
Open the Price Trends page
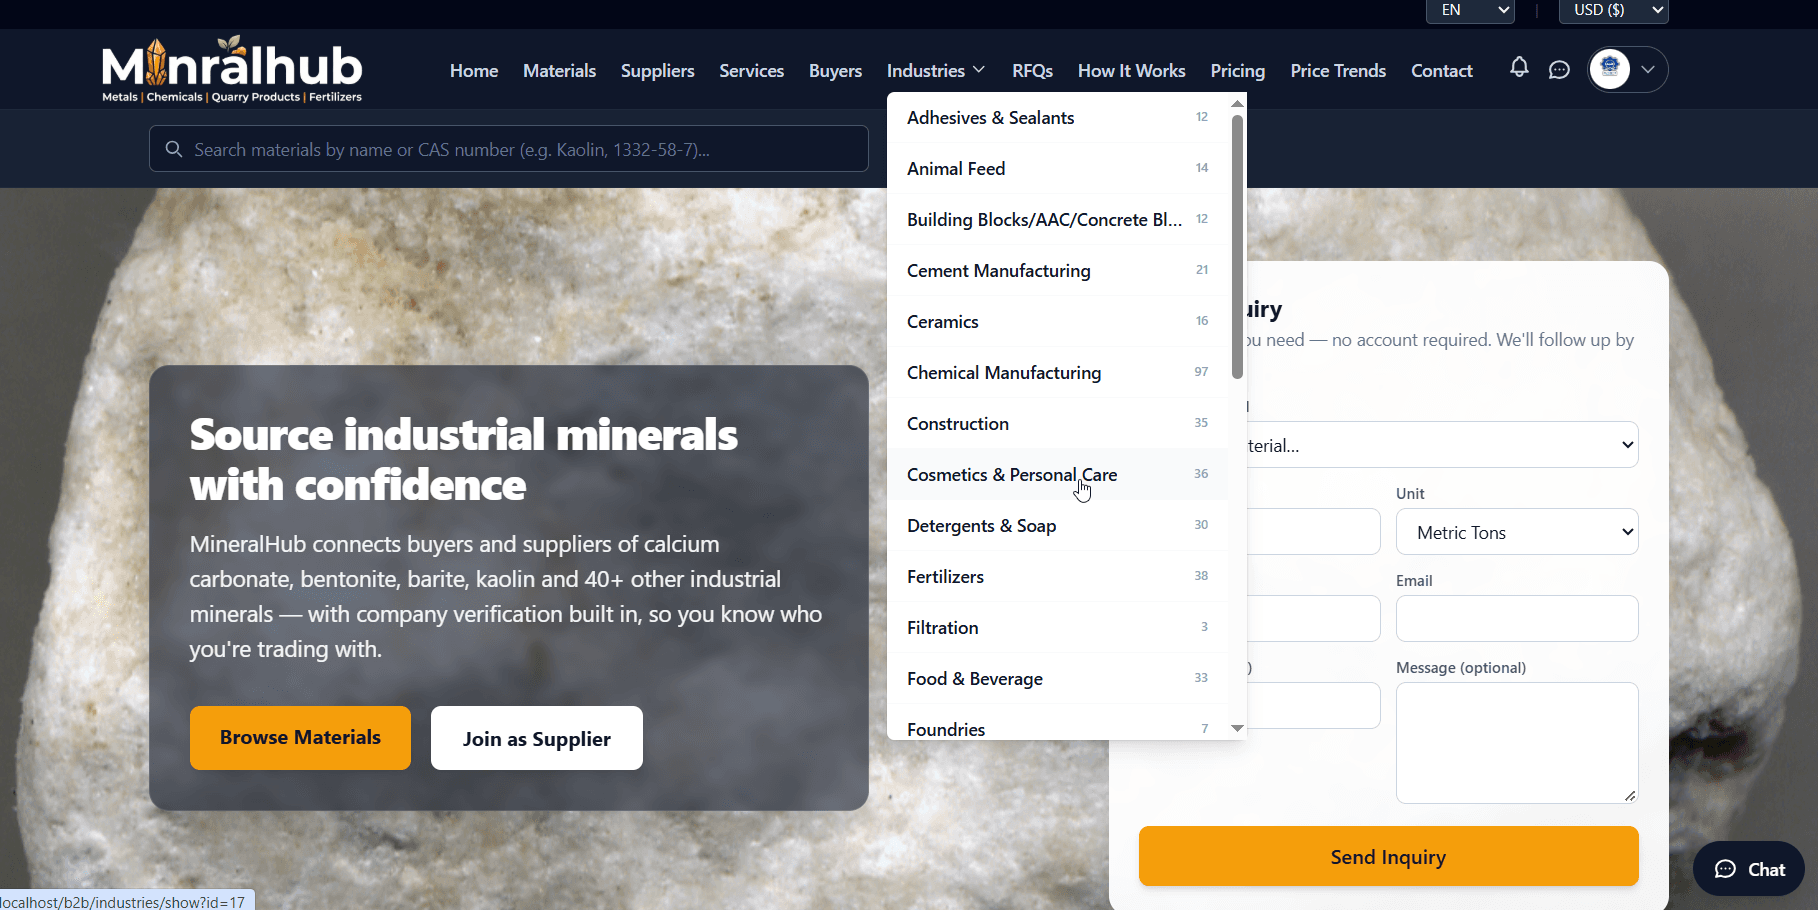pos(1338,70)
